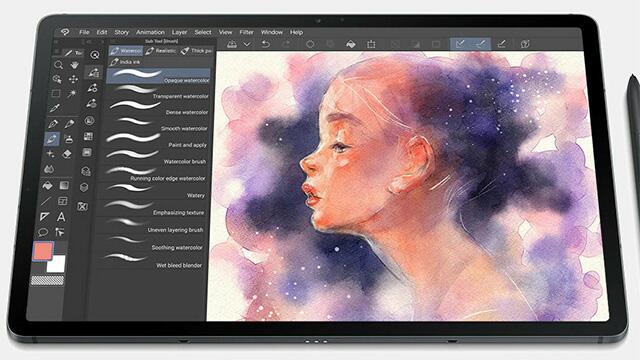Pick the Eyedropper tool
Image resolution: width=640 pixels, height=360 pixels.
tap(55, 108)
